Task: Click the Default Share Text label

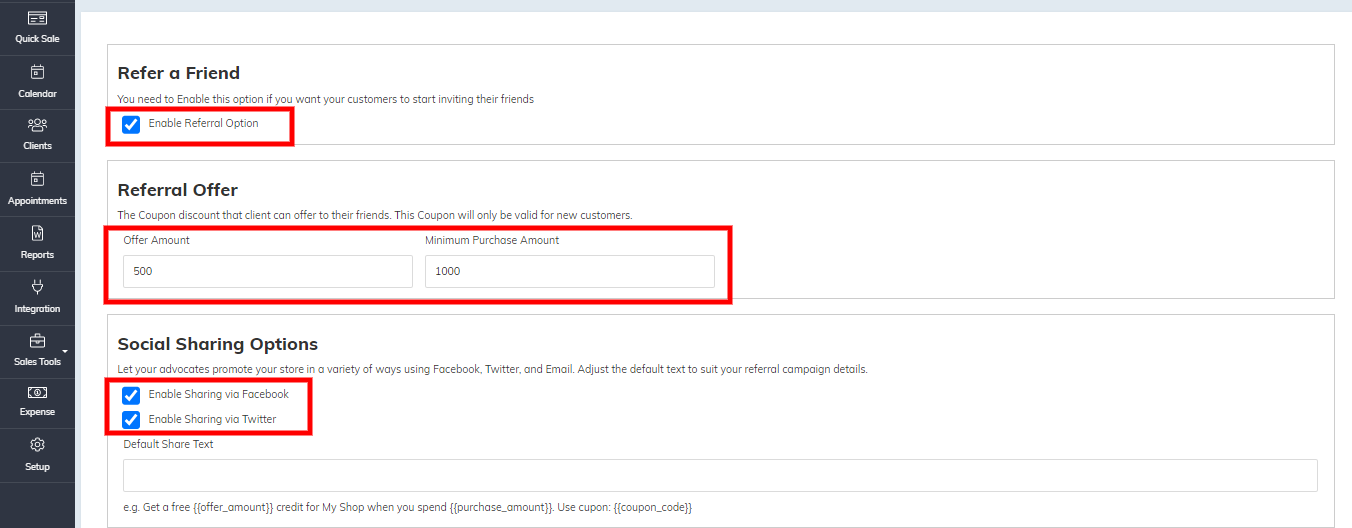Action: 168,444
